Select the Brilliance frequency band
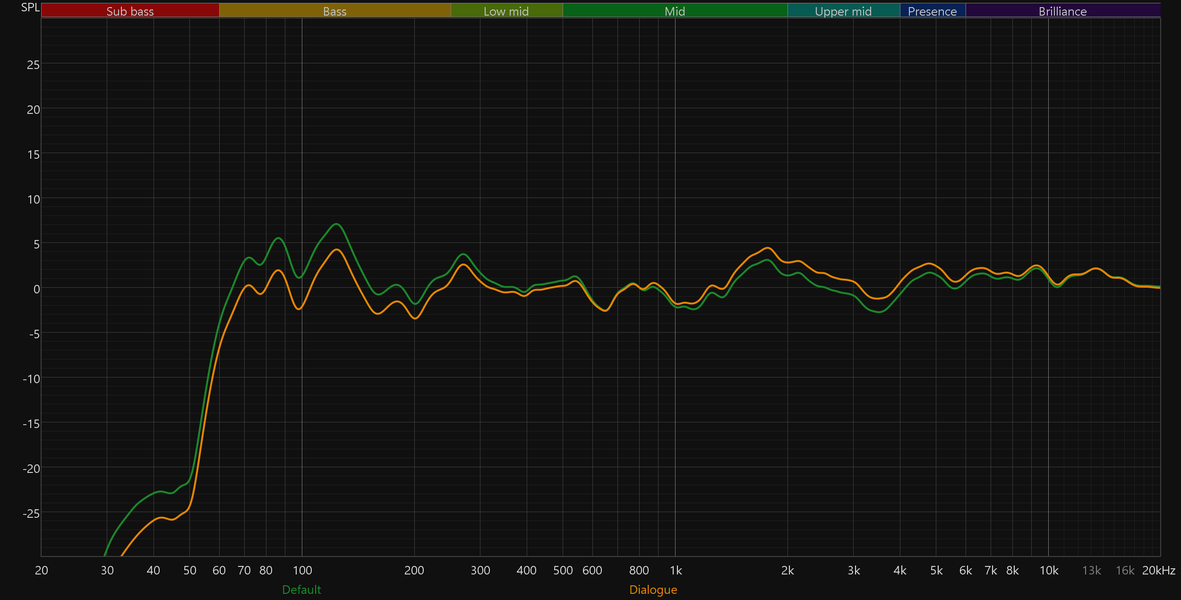The height and width of the screenshot is (600, 1181). 1063,11
